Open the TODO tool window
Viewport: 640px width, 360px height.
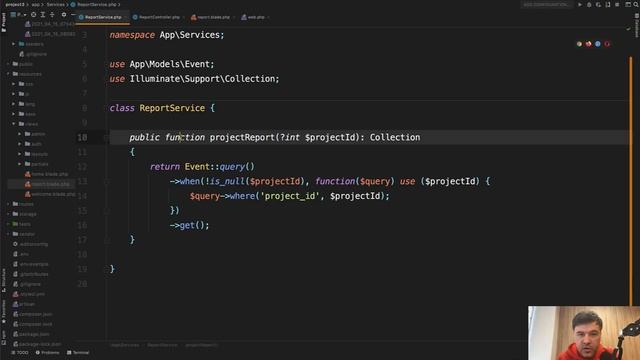[x=20, y=353]
